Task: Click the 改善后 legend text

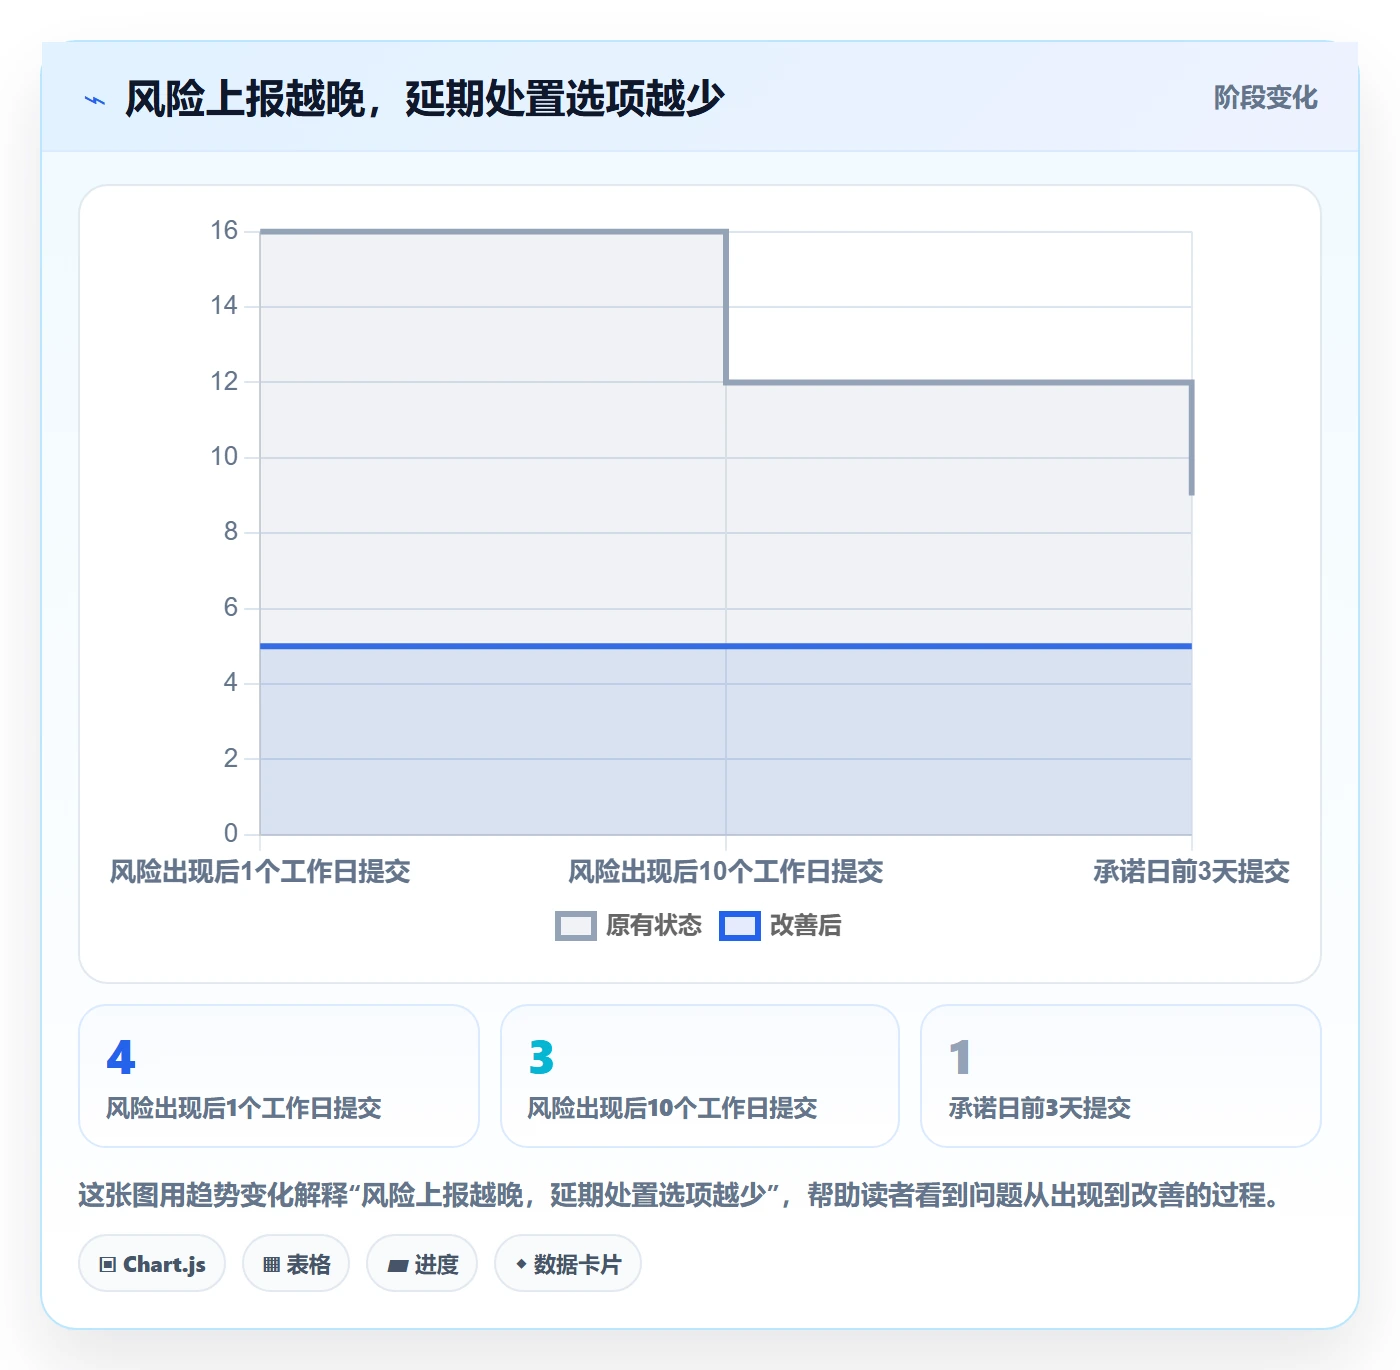Action: 805,926
